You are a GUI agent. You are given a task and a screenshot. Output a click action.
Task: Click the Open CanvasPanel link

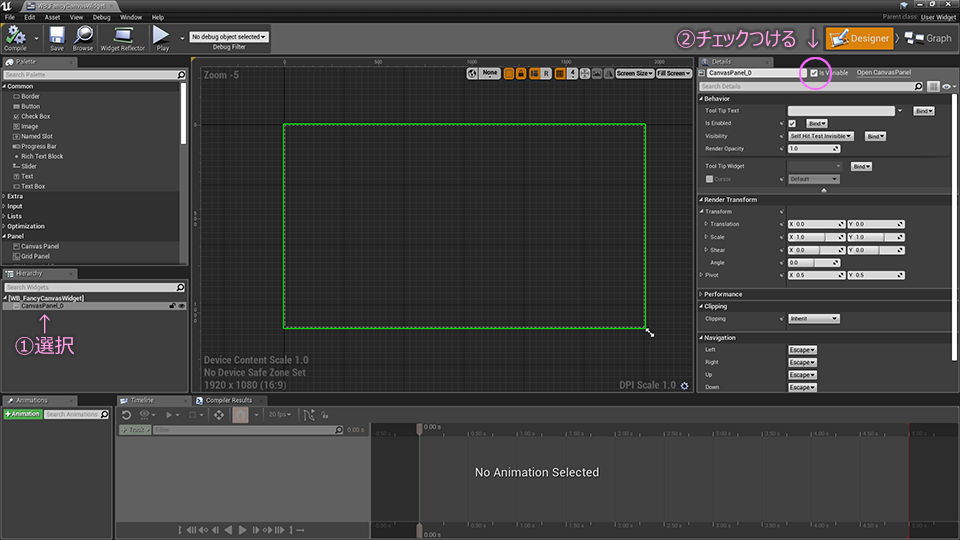click(x=883, y=73)
